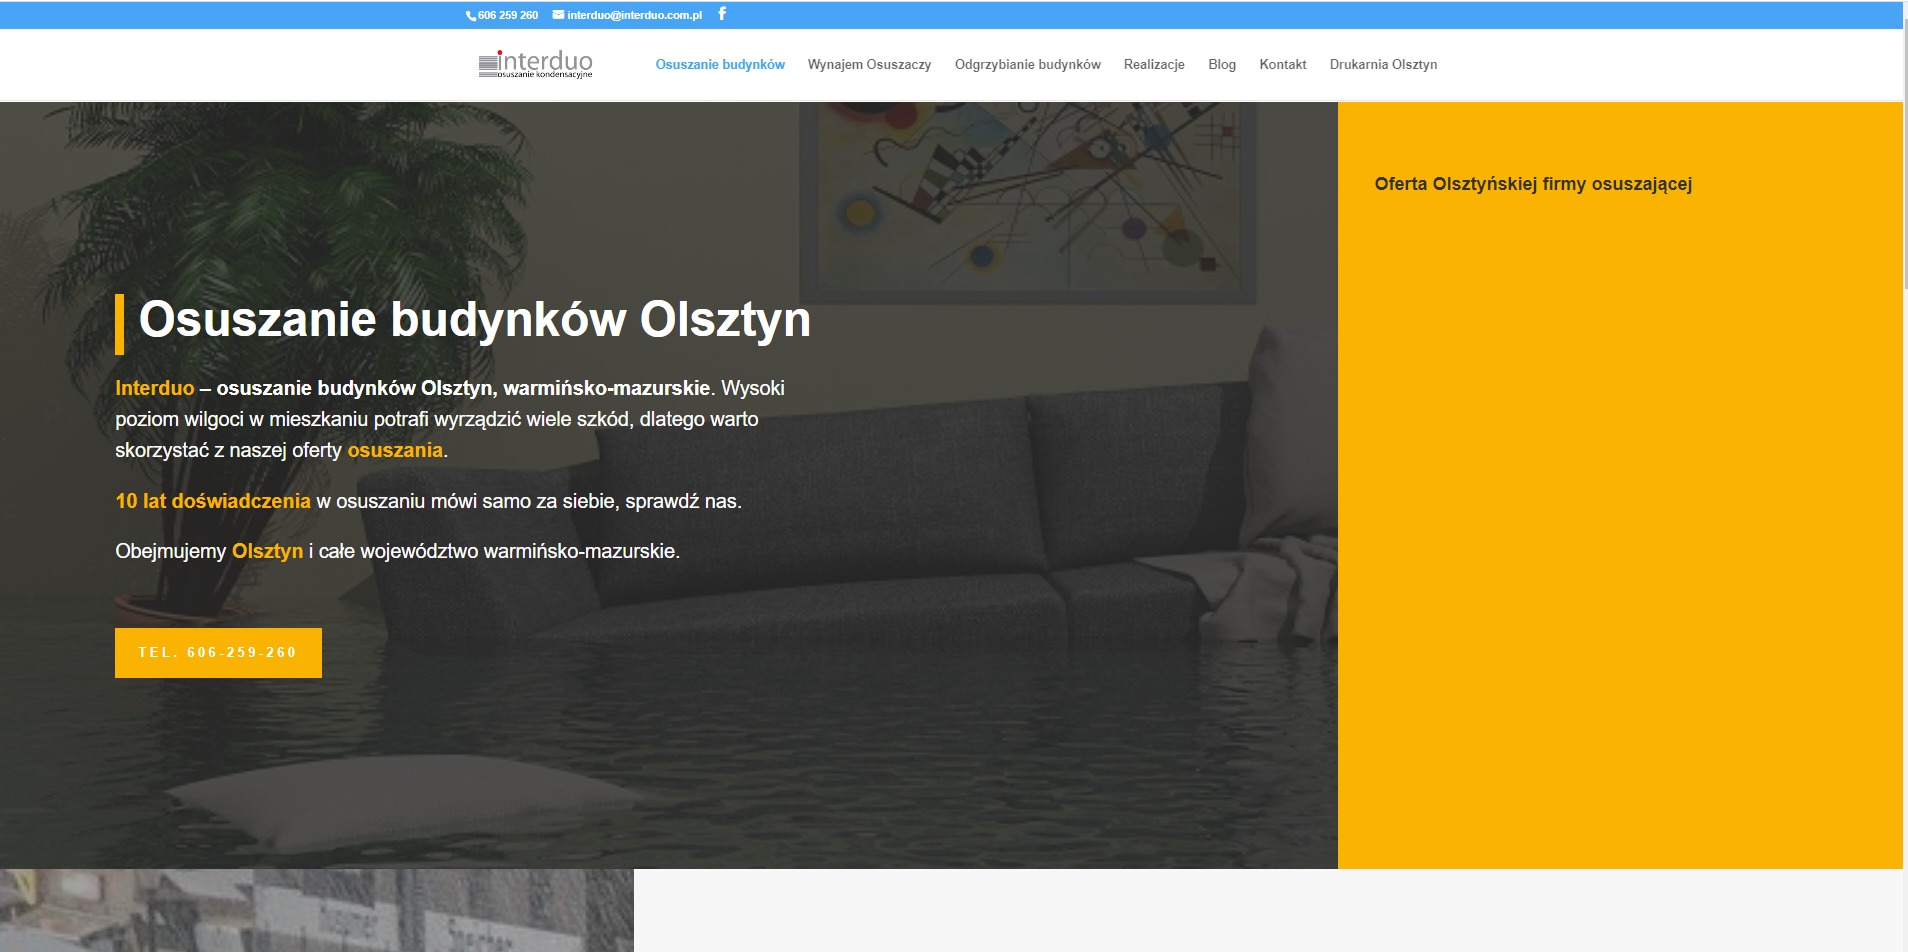Open the Kontakt page
Viewport: 1908px width, 952px height.
tap(1283, 64)
